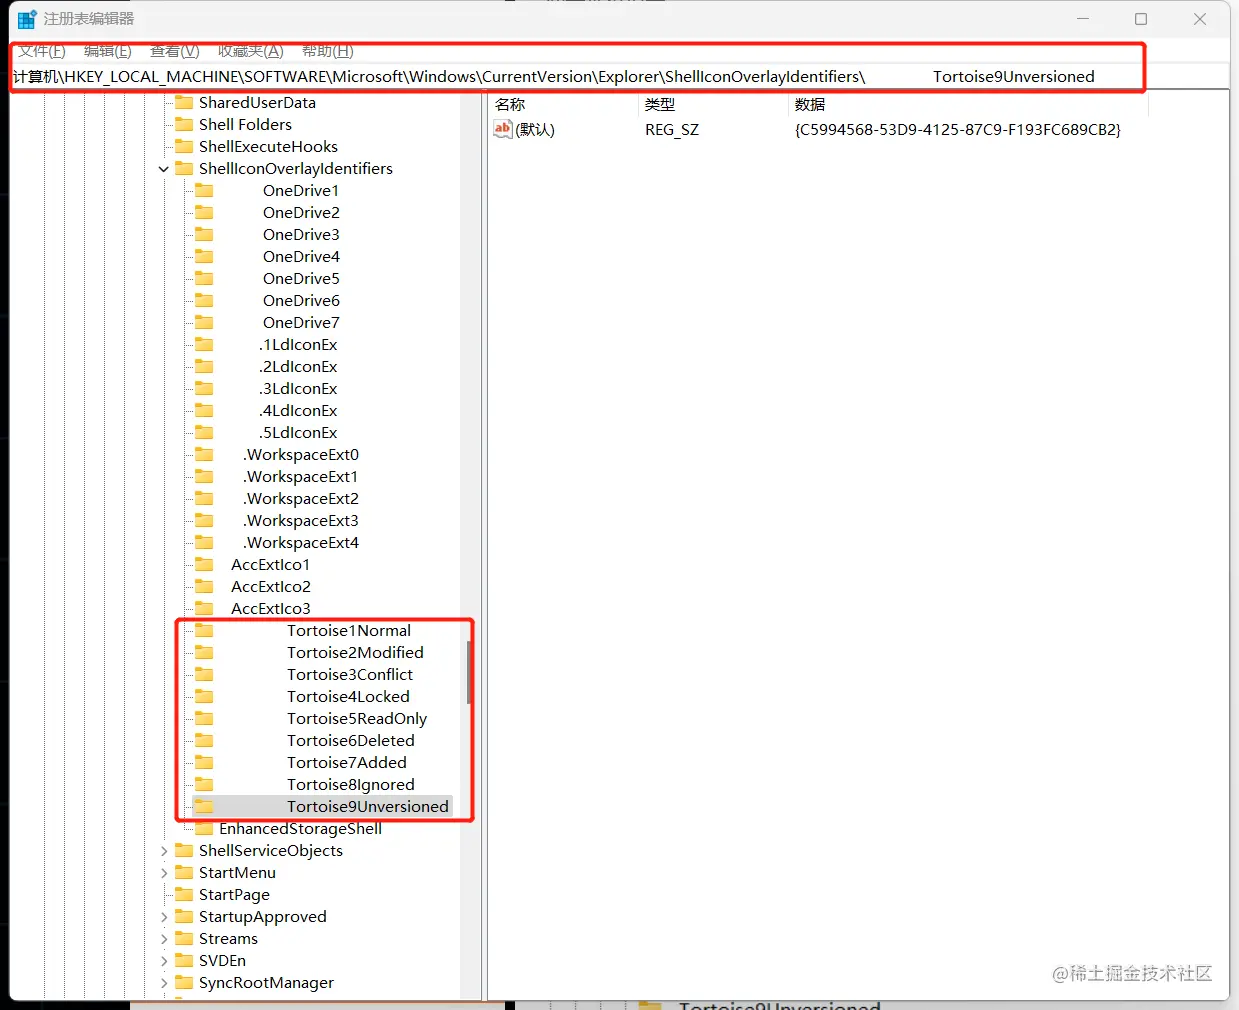Click the SharedUserData folder icon

pos(184,102)
